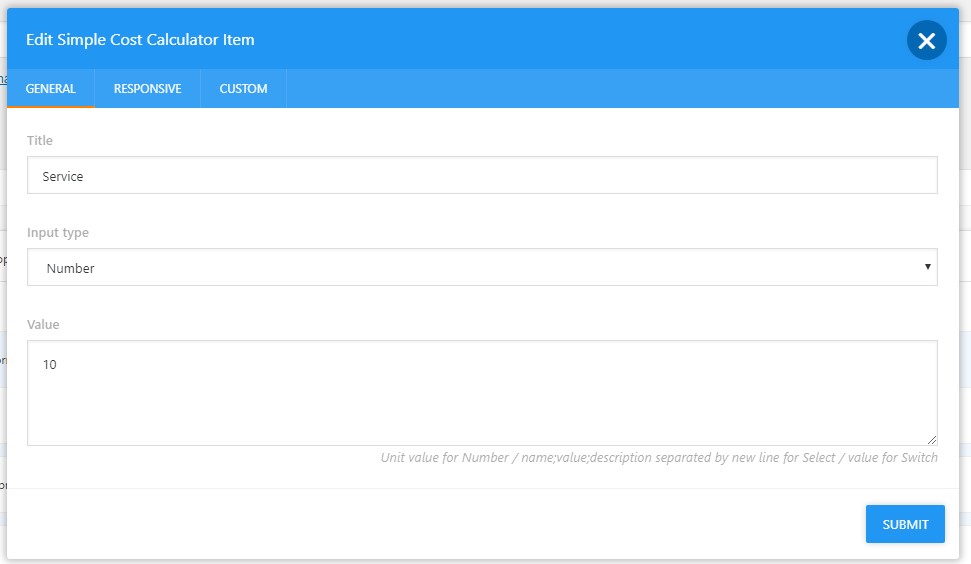Click the Value textarea resize handle
The height and width of the screenshot is (564, 971).
932,440
